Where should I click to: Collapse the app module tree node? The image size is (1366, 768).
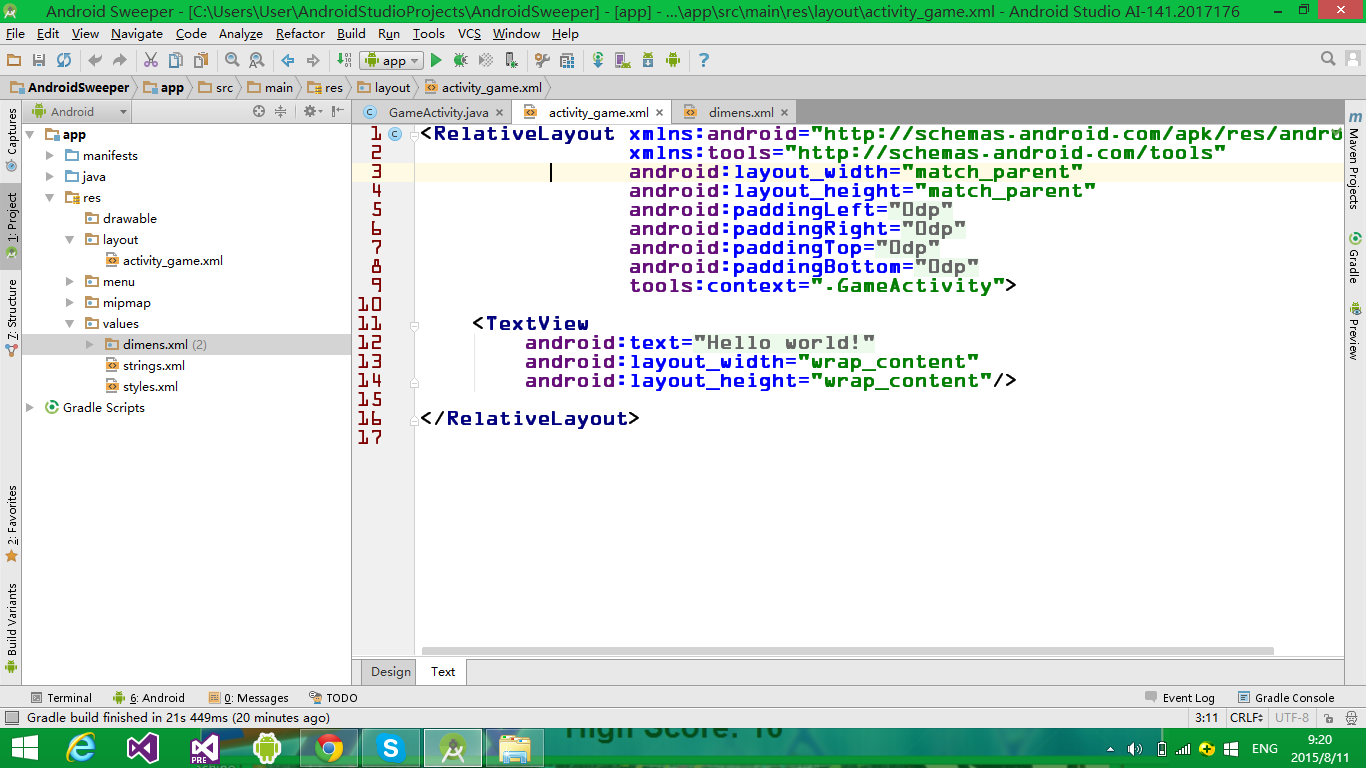(x=30, y=134)
